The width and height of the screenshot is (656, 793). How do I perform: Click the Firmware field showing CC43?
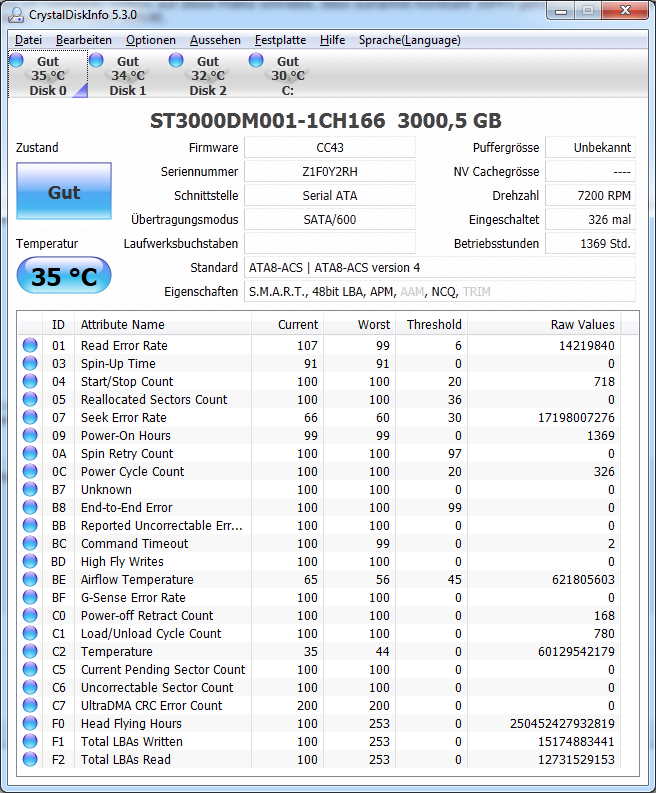point(330,148)
